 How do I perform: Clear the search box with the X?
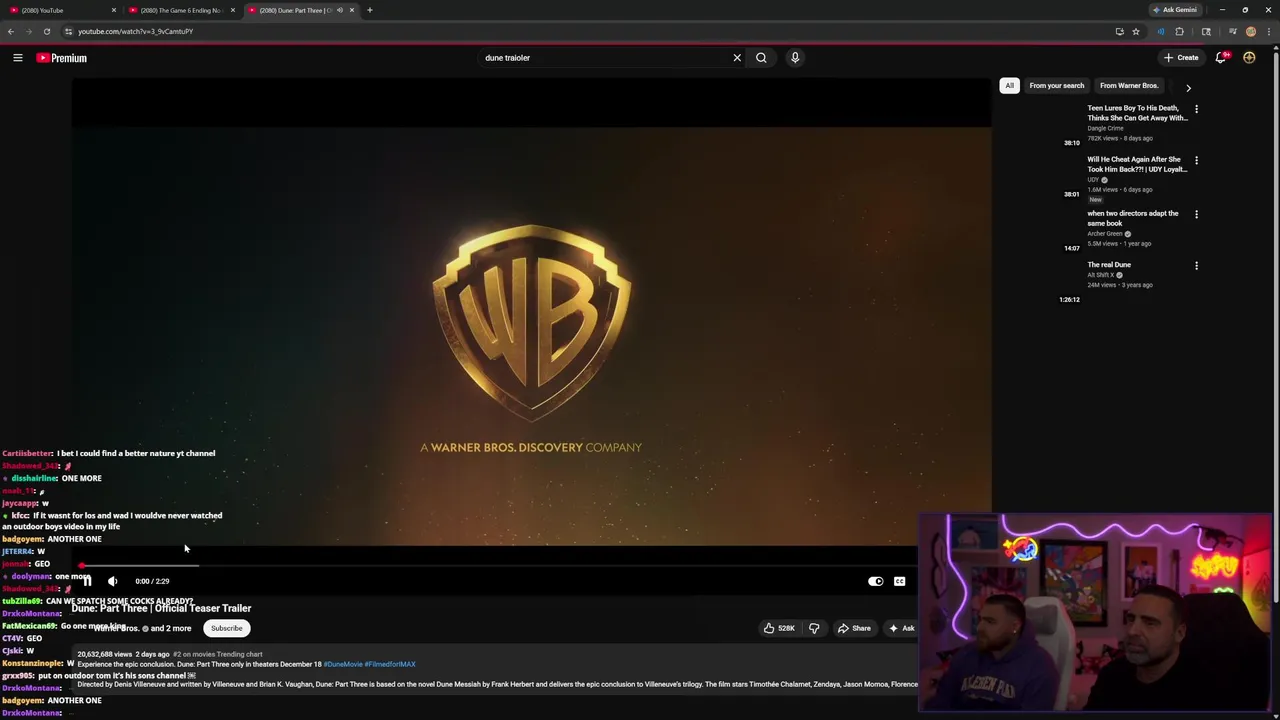[737, 58]
